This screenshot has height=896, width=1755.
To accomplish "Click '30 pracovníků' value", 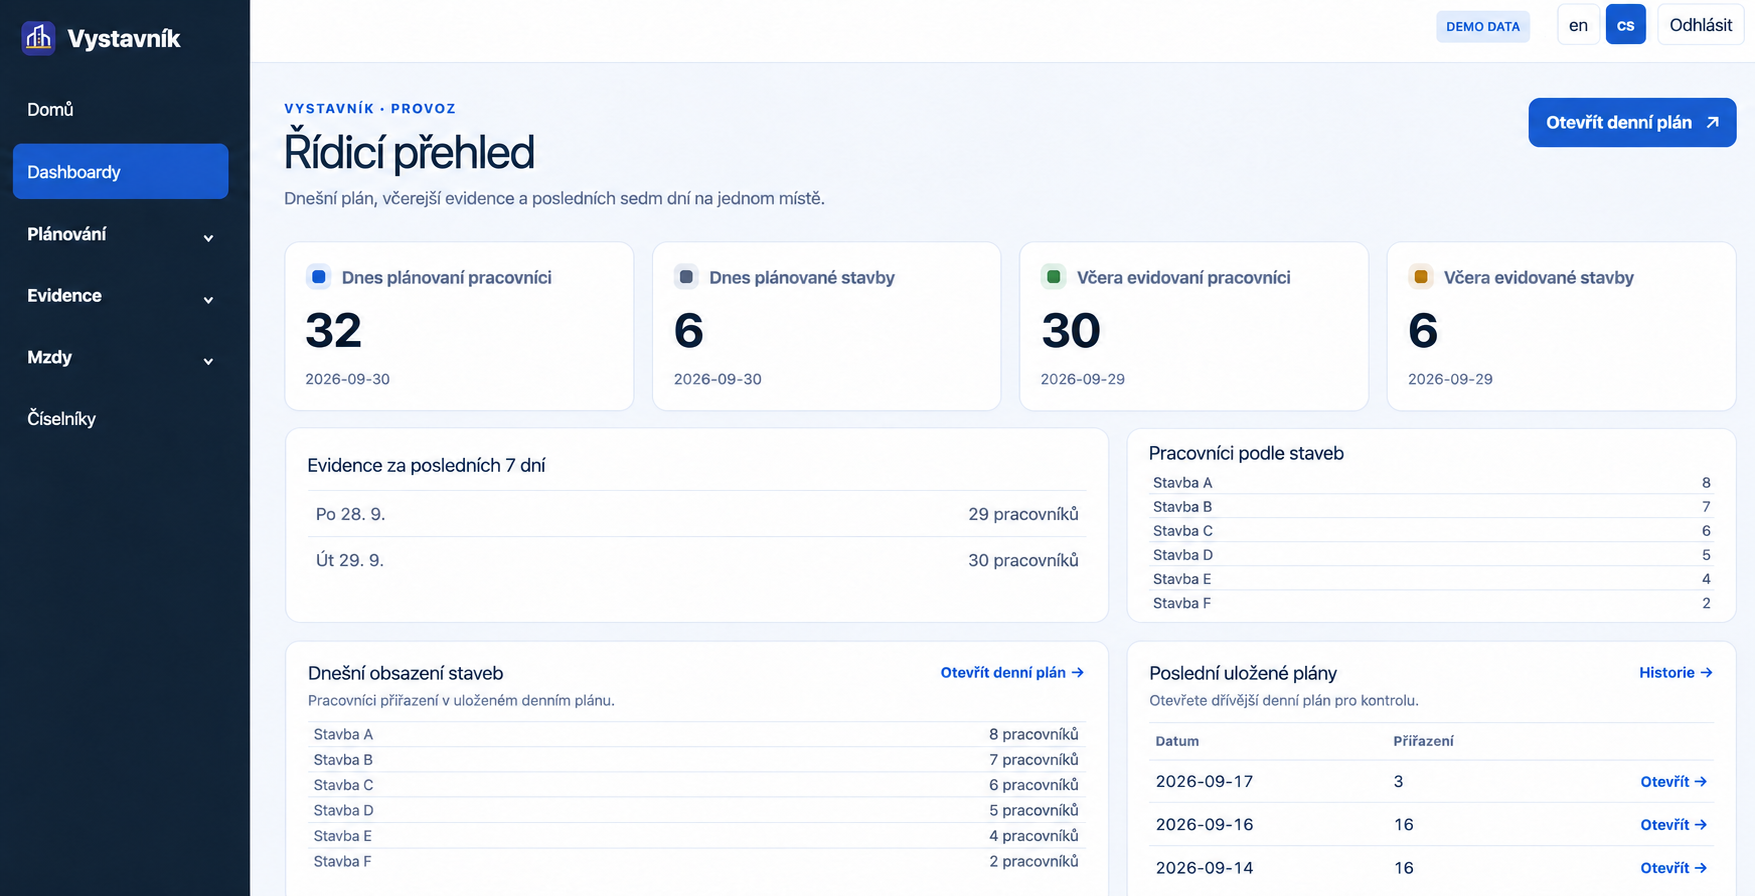I will 1023,560.
